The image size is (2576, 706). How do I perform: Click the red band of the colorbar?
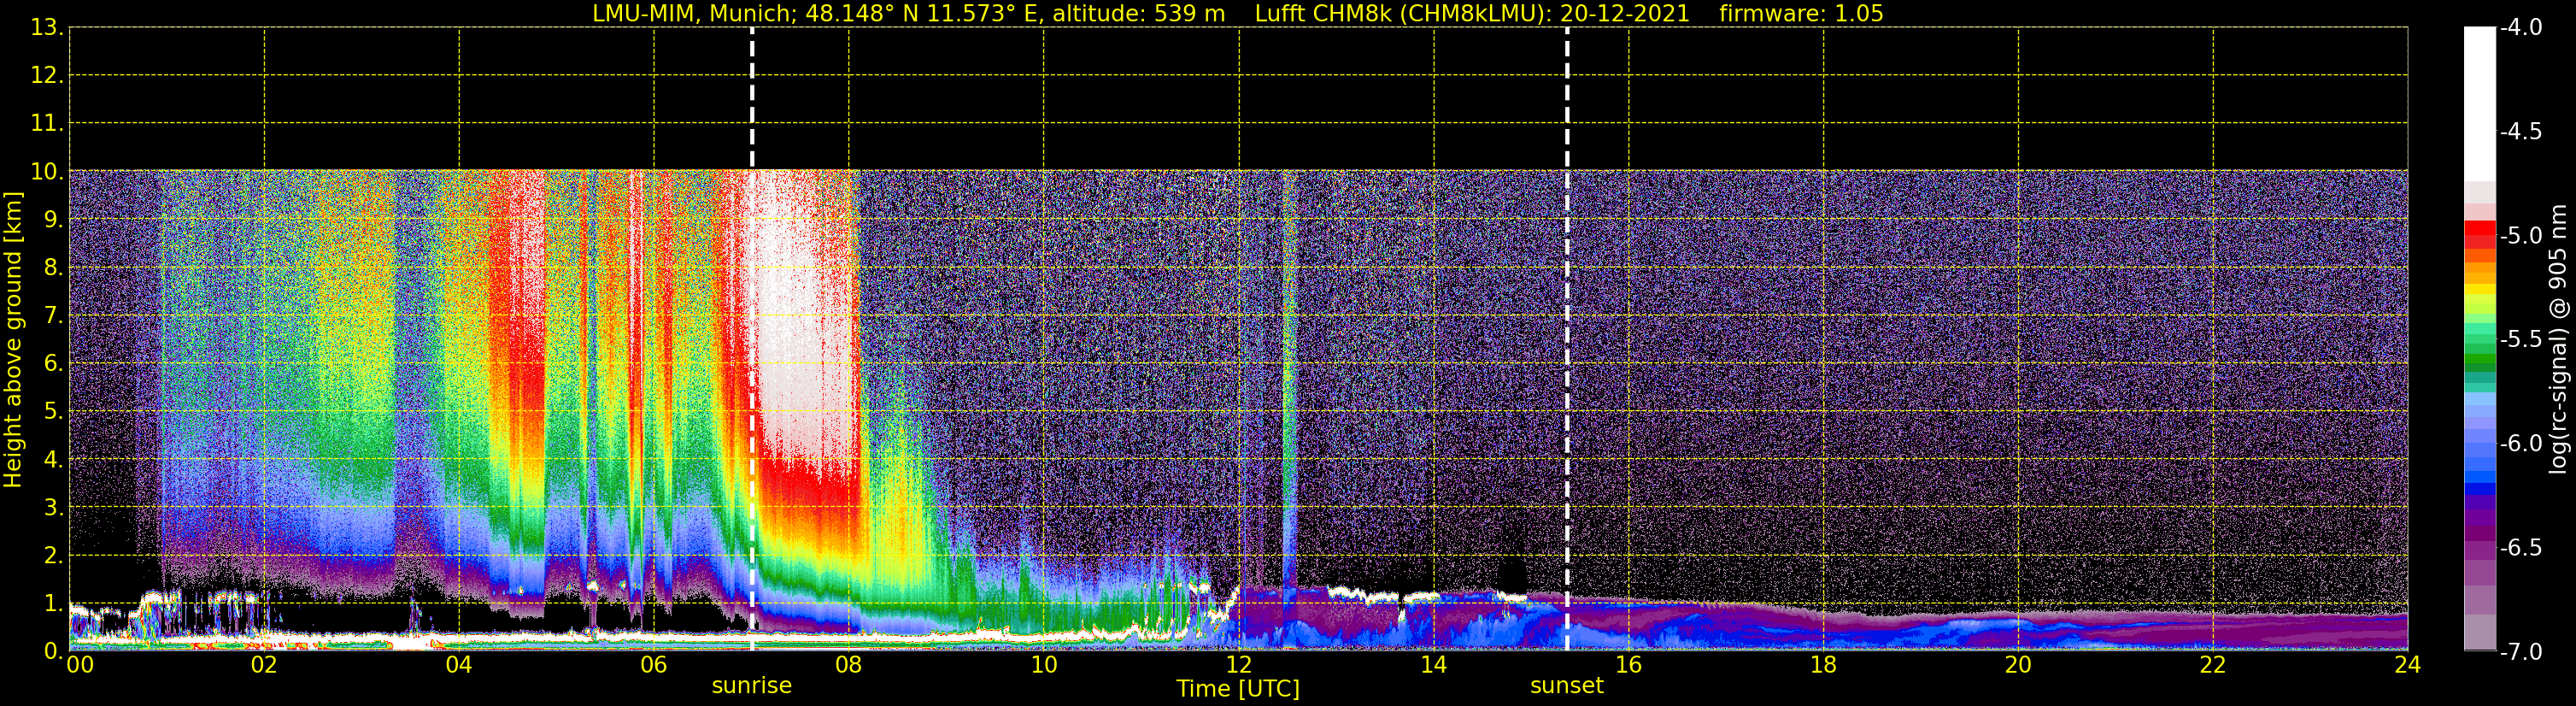coord(2479,234)
